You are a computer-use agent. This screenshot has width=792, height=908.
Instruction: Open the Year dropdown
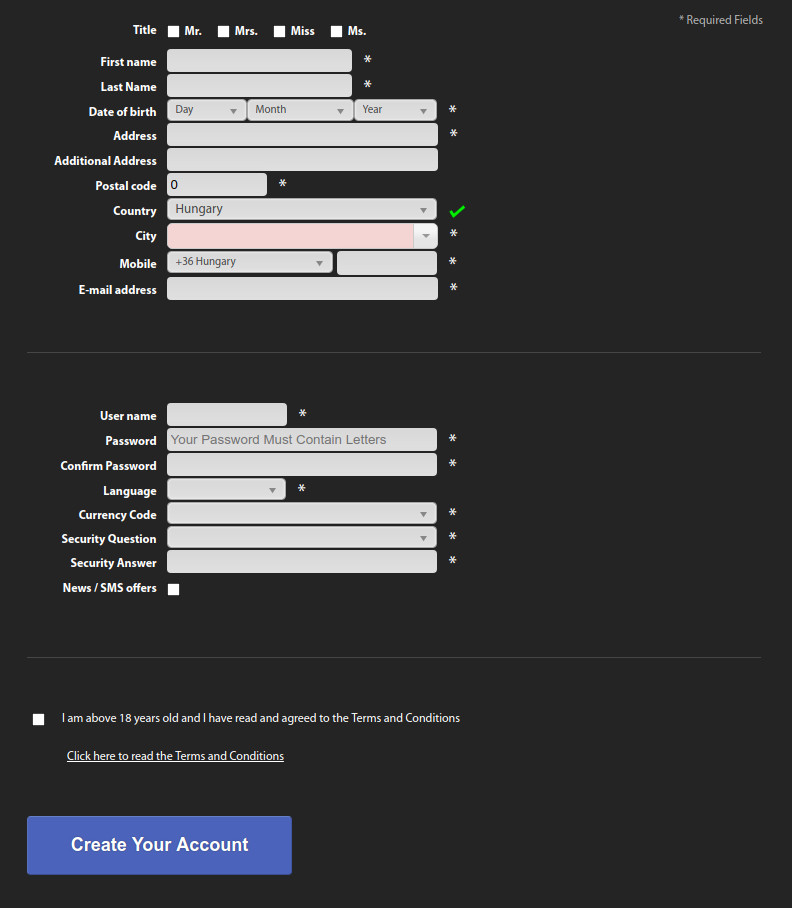(x=395, y=110)
